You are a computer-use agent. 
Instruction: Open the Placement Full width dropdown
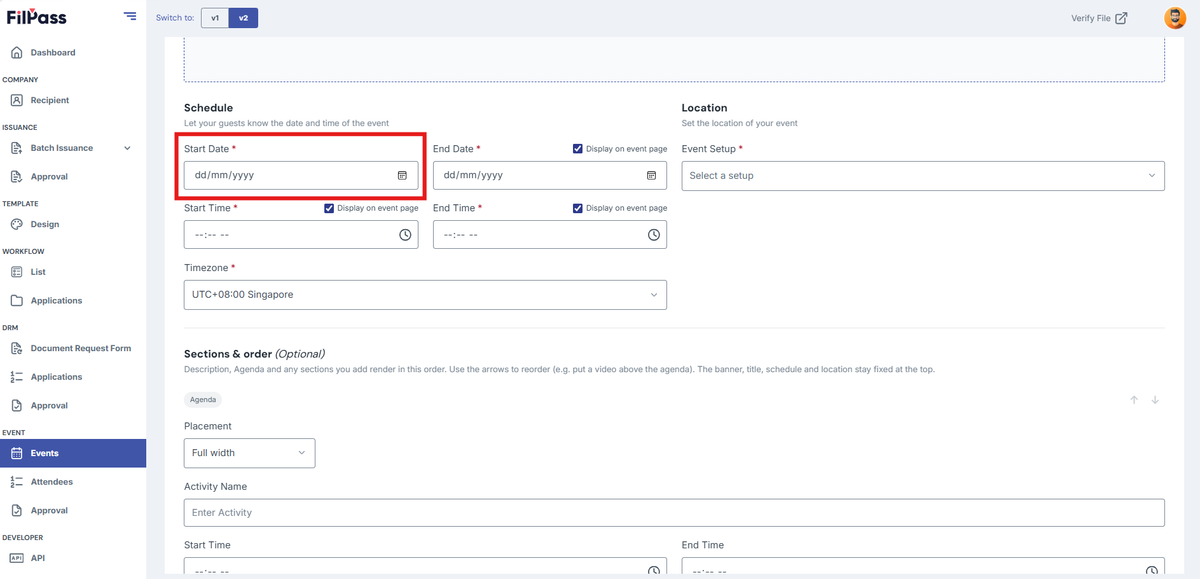click(x=249, y=453)
